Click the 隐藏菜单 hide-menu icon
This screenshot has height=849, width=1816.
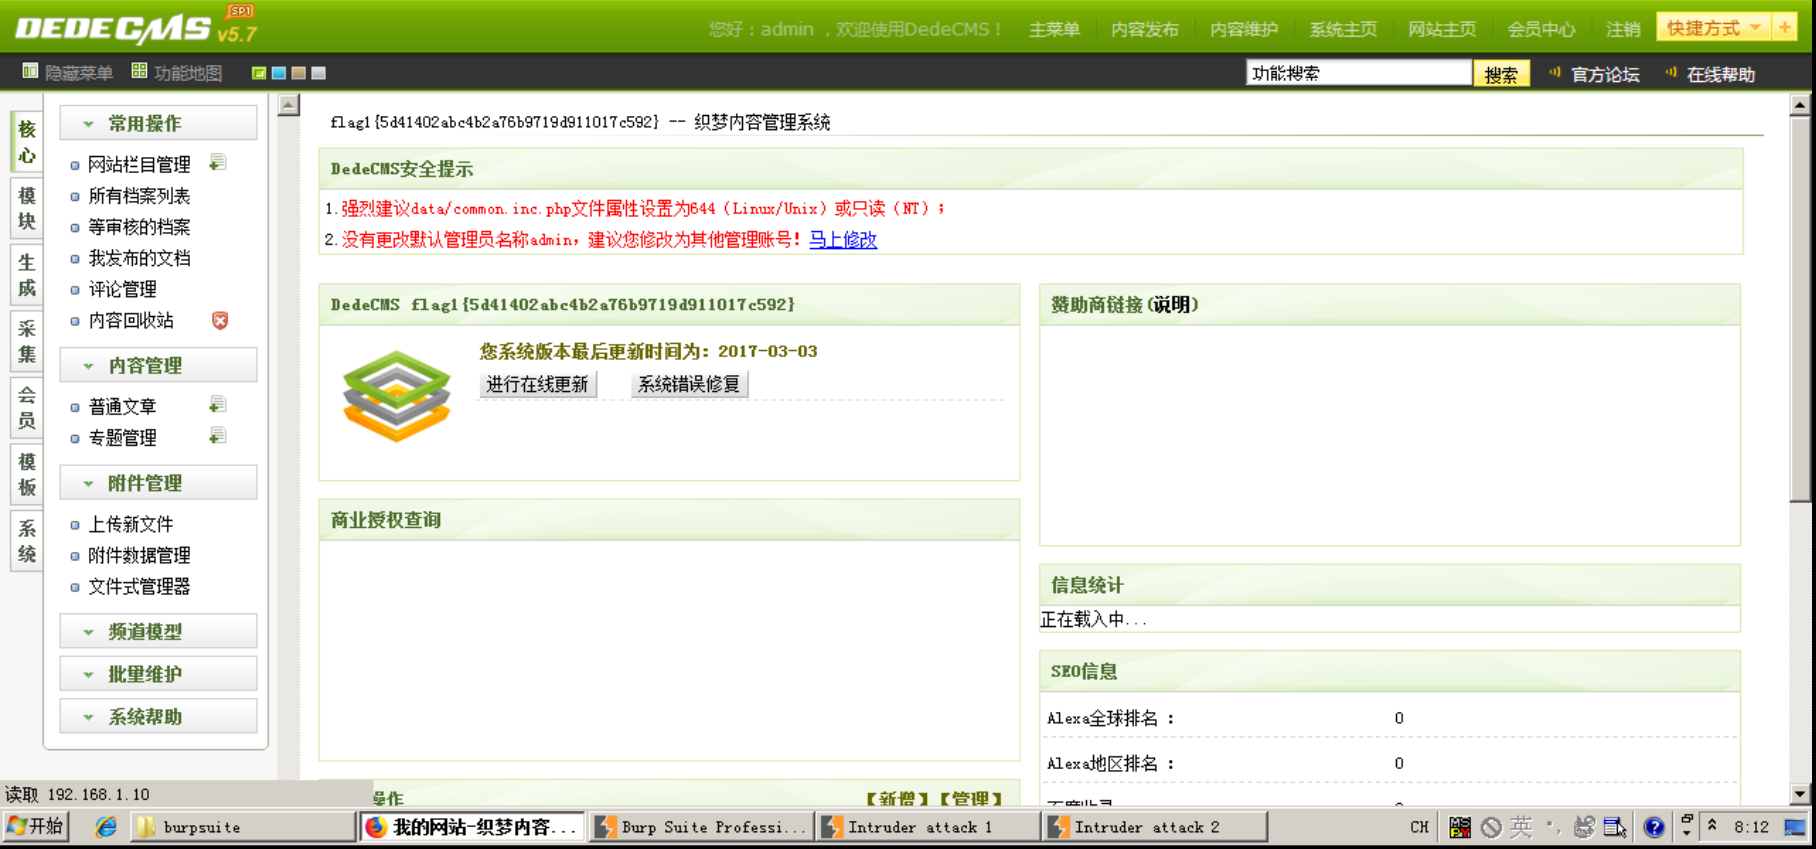(30, 72)
